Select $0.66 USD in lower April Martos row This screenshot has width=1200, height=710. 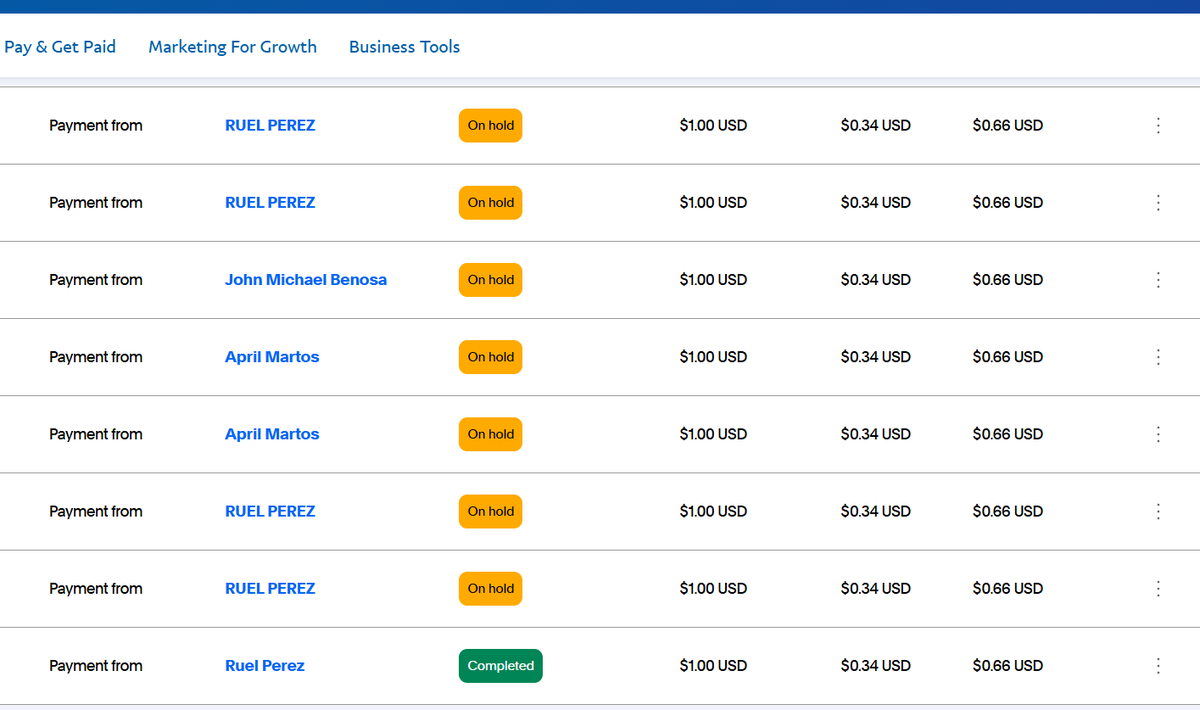[x=1008, y=434]
